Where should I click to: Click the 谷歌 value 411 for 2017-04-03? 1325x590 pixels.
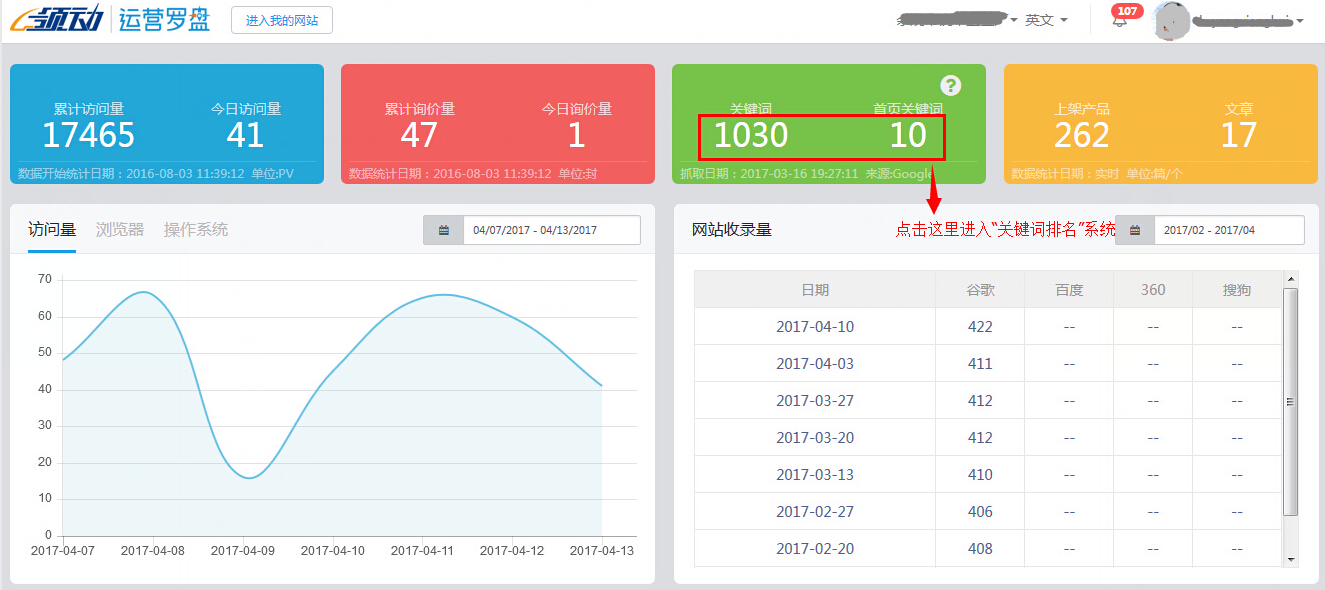[979, 363]
